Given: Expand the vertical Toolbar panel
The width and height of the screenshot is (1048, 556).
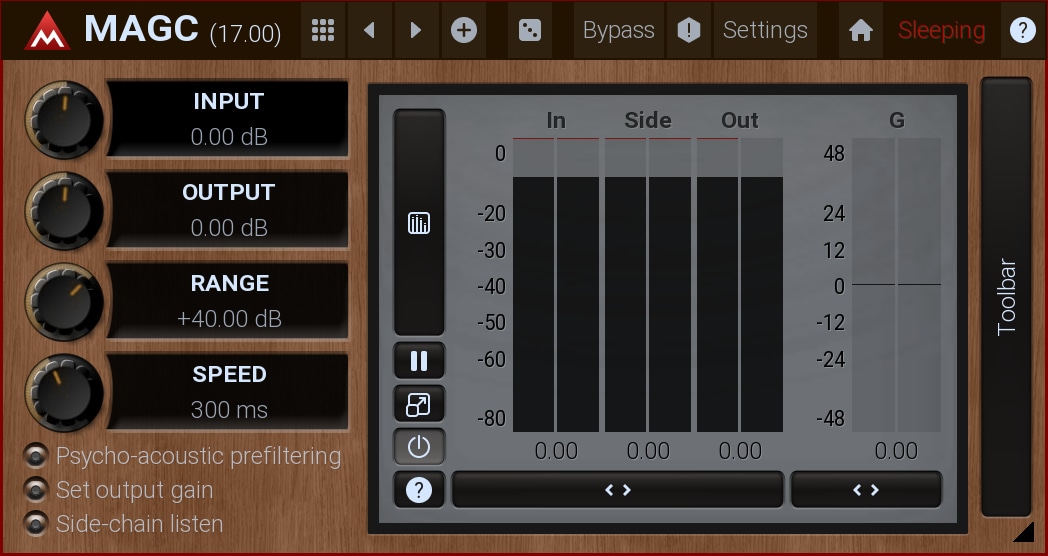Looking at the screenshot, I should (x=1006, y=297).
